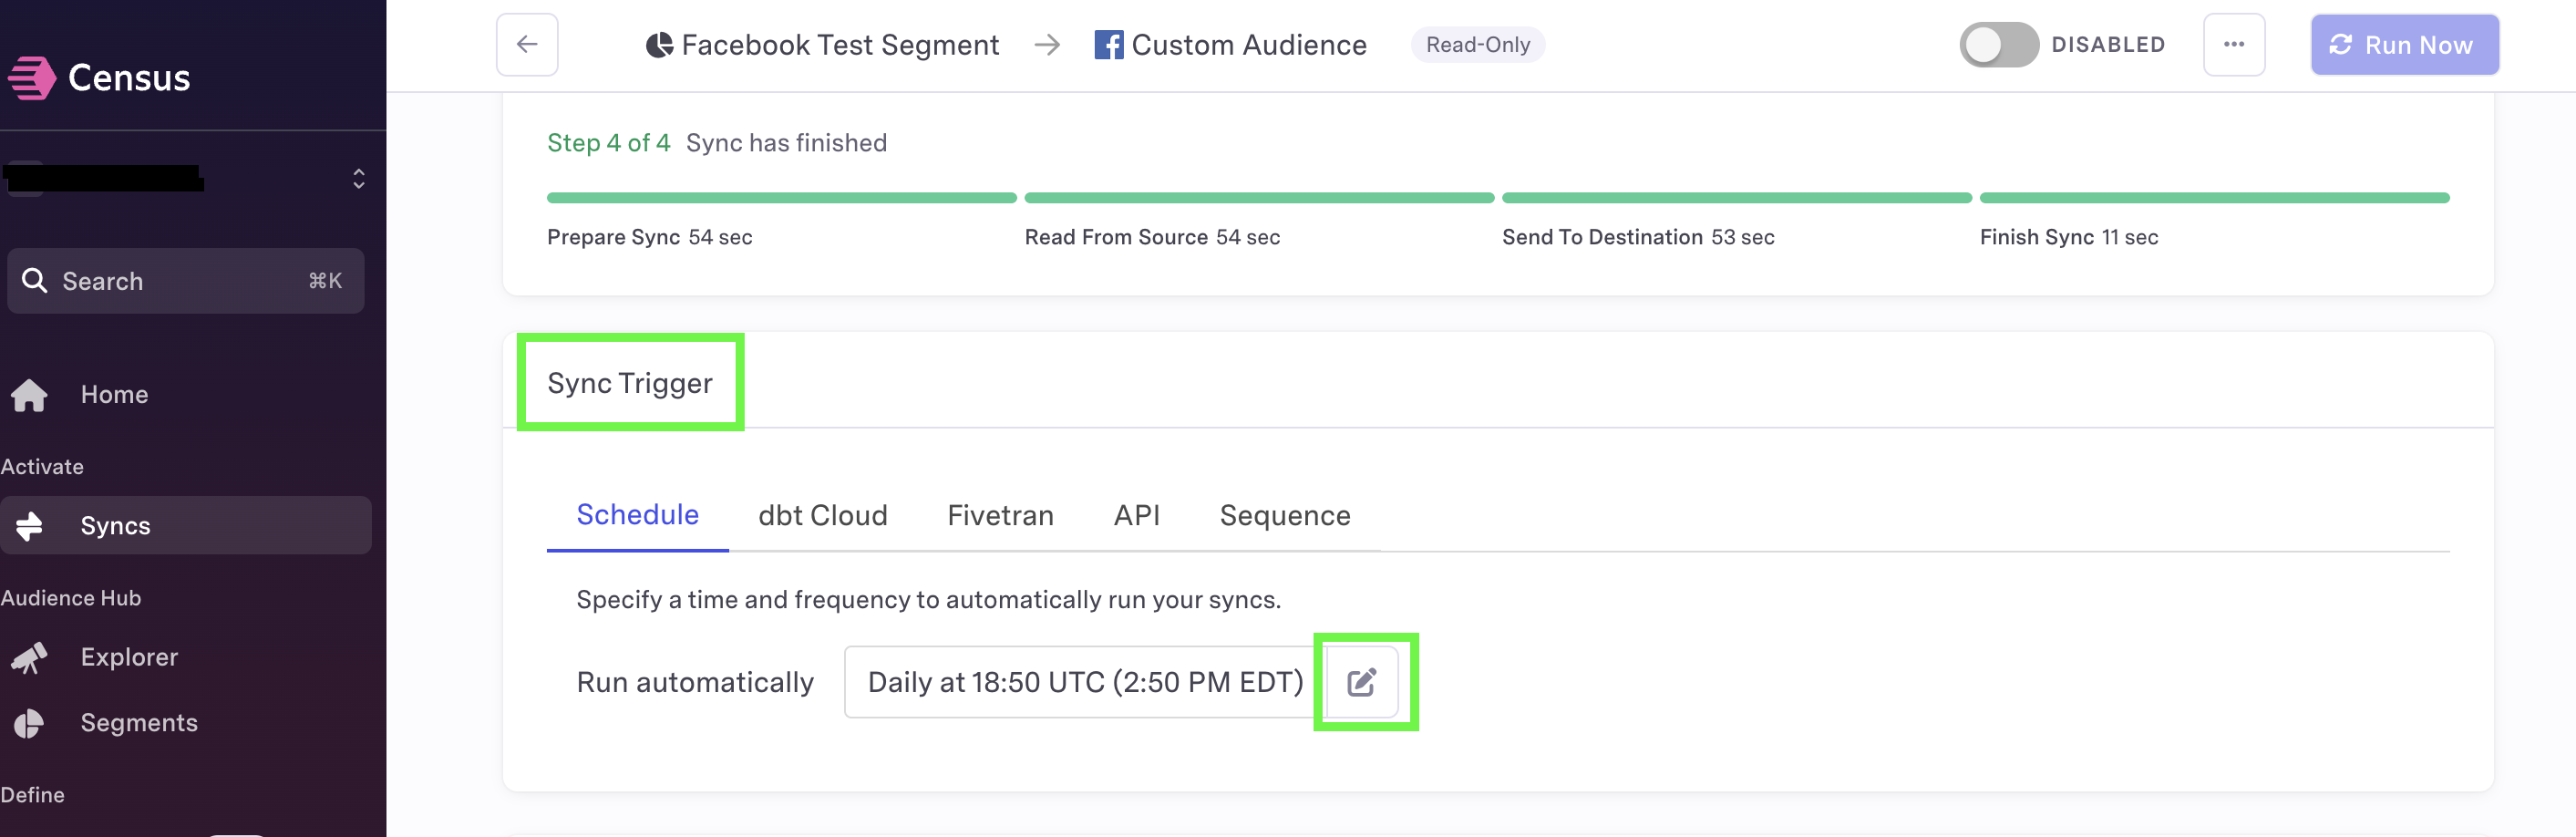Click the back arrow button
The image size is (2576, 837).
[x=527, y=45]
